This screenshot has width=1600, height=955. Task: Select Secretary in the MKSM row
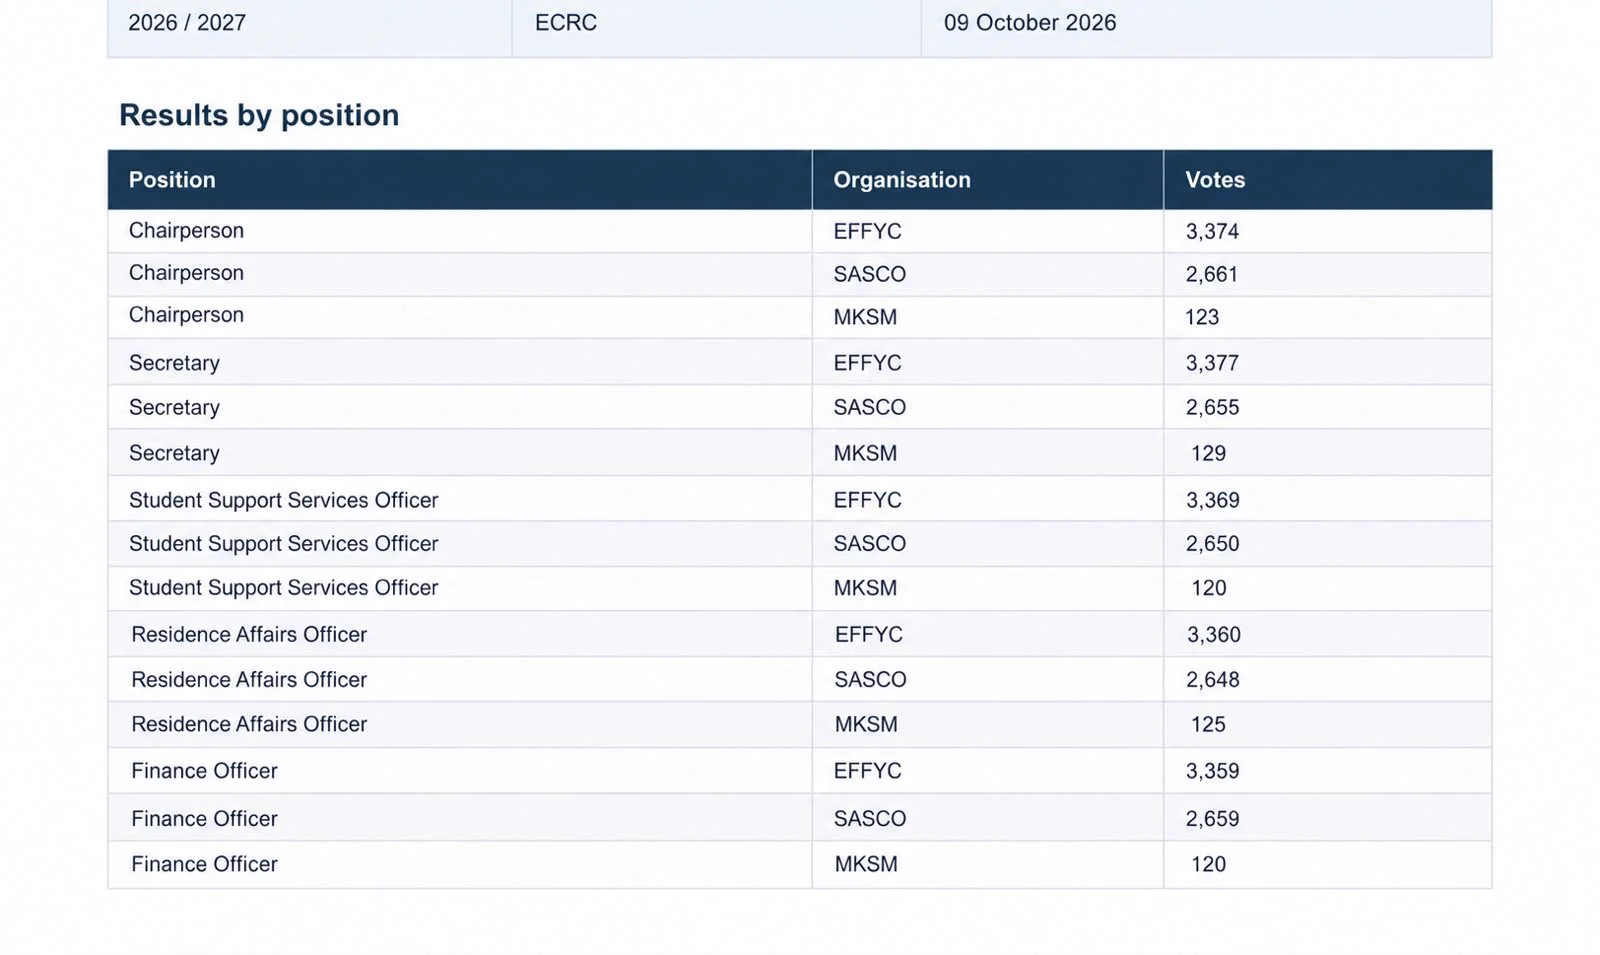tap(174, 453)
